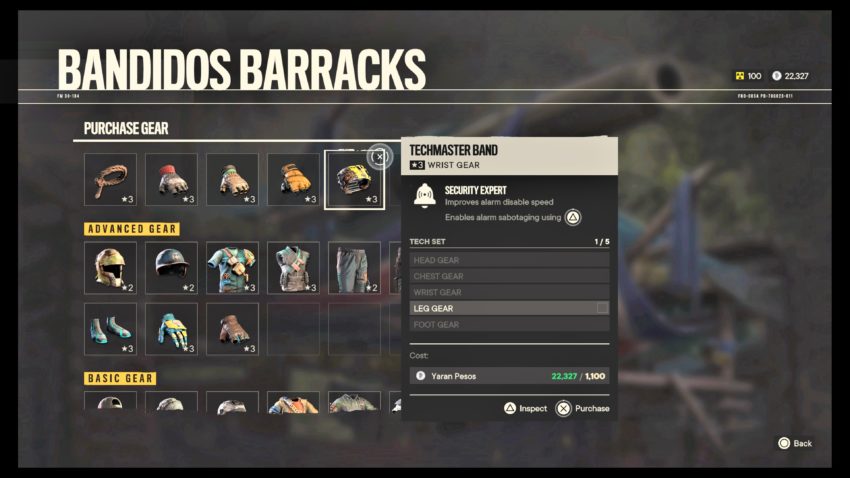Image resolution: width=850 pixels, height=478 pixels.
Task: Select the rope bracelet wrist gear
Action: (111, 179)
